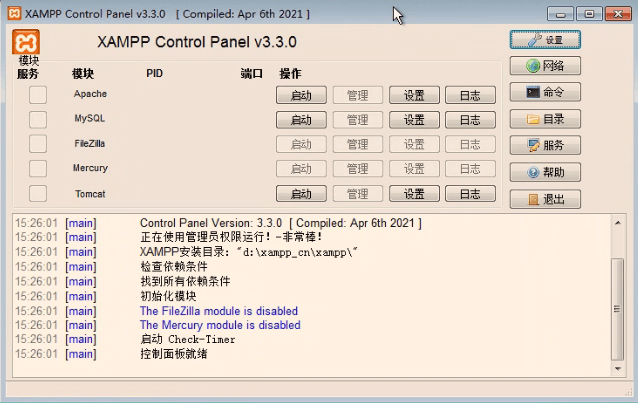The height and width of the screenshot is (403, 638).
Task: Click log line '控制面板就绪'
Action: point(174,354)
